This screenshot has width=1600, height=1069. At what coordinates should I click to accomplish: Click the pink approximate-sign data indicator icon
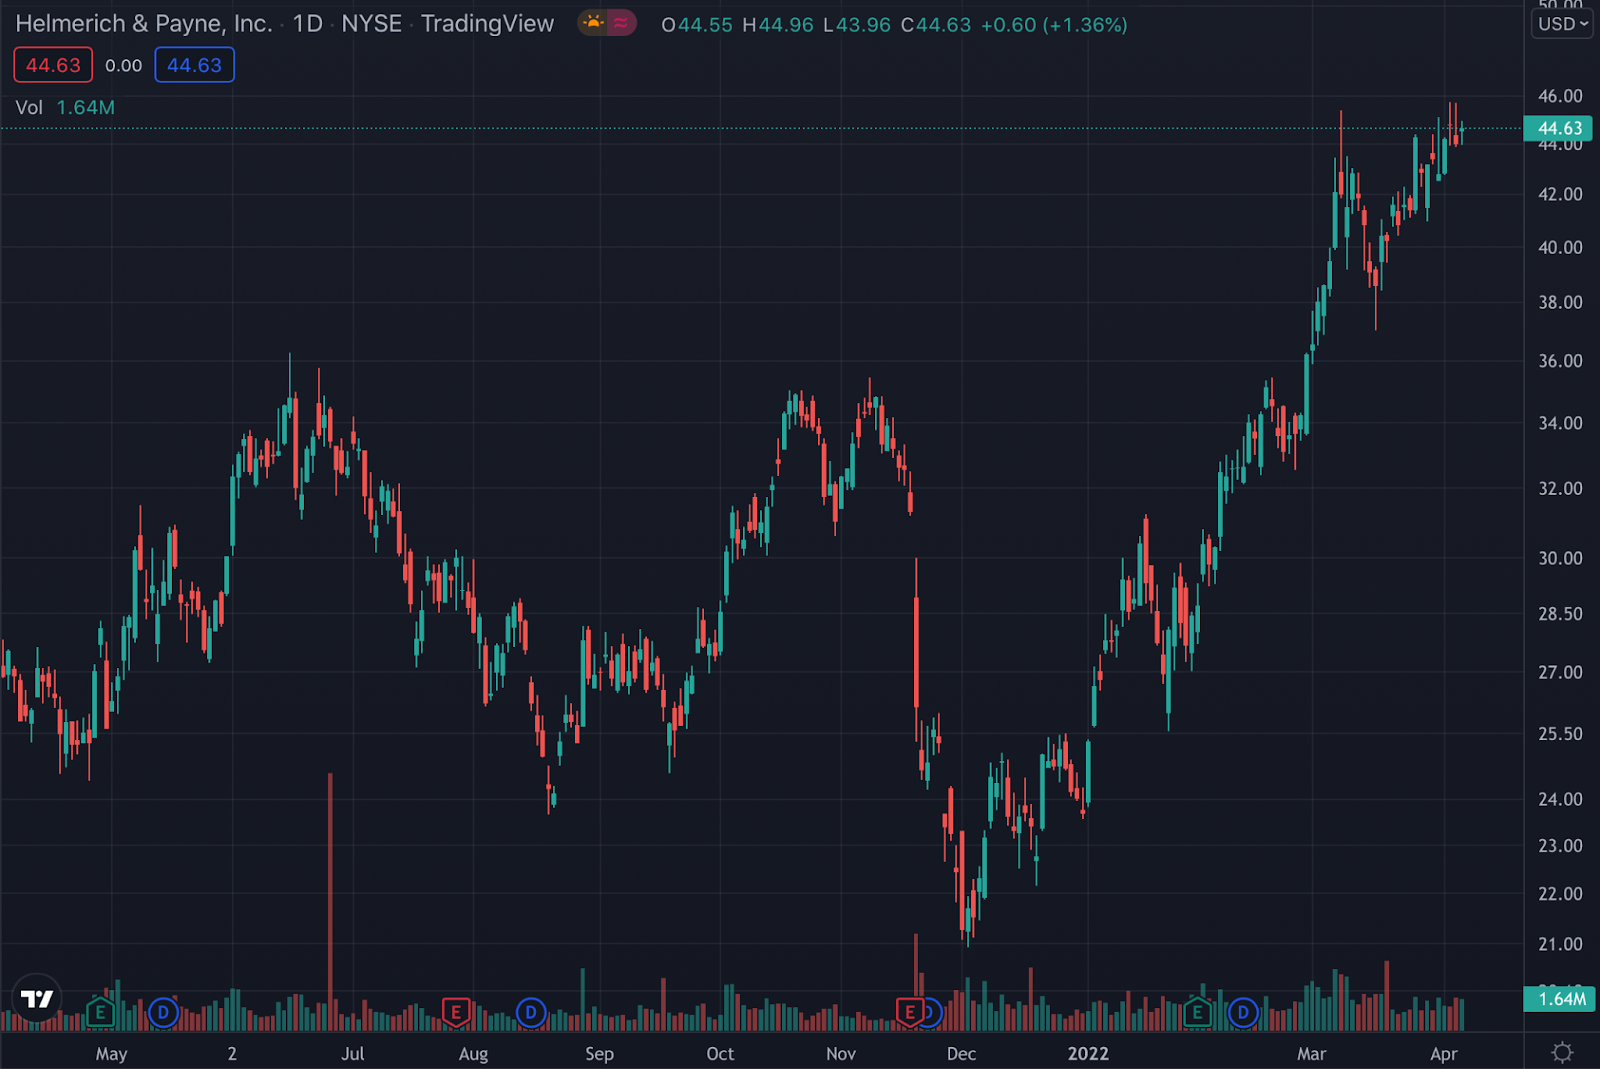(621, 23)
